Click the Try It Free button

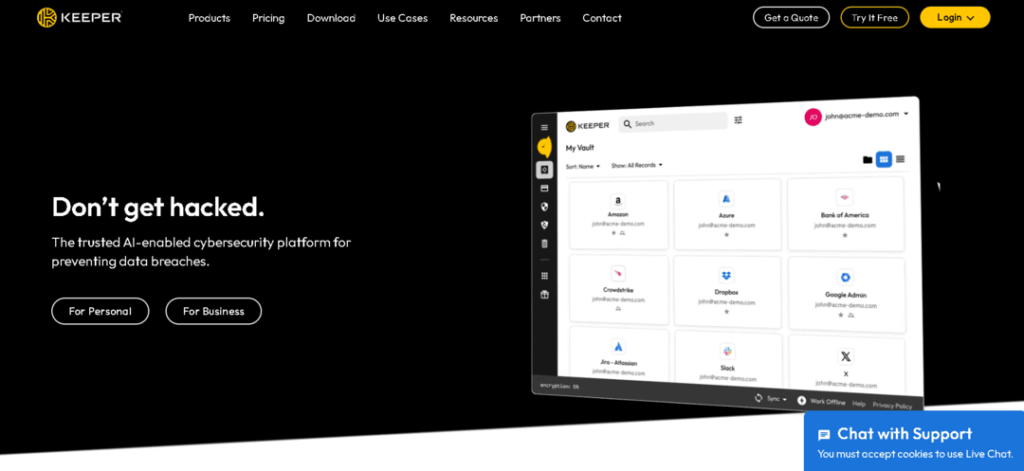pos(874,18)
